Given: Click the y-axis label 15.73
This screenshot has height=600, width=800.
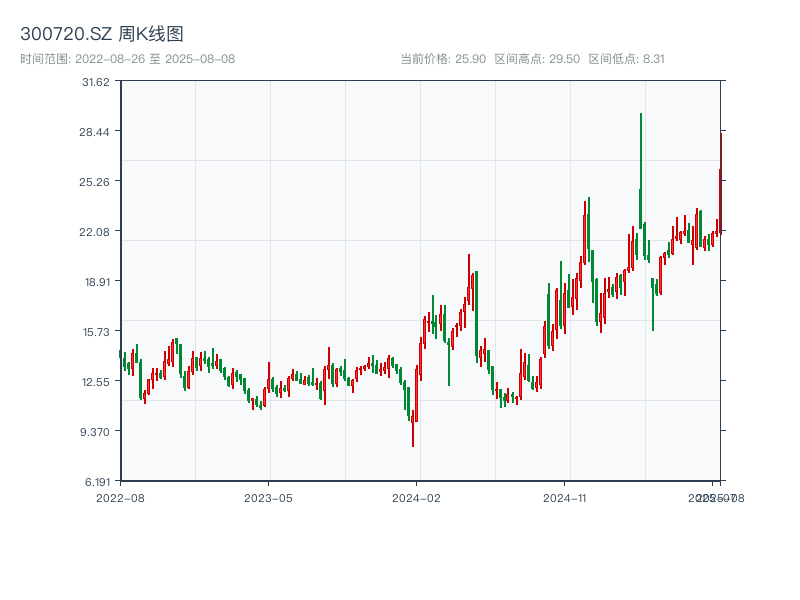Looking at the screenshot, I should [96, 332].
